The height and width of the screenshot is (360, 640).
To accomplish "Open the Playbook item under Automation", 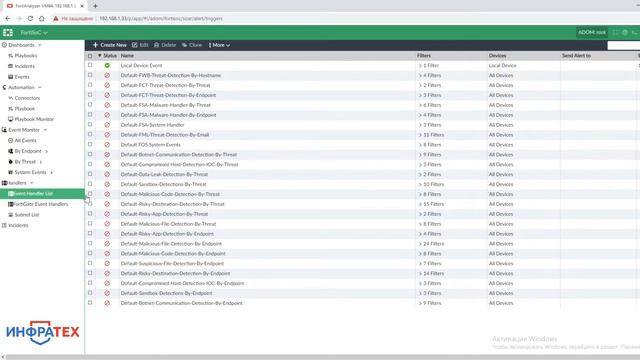I will [x=24, y=109].
